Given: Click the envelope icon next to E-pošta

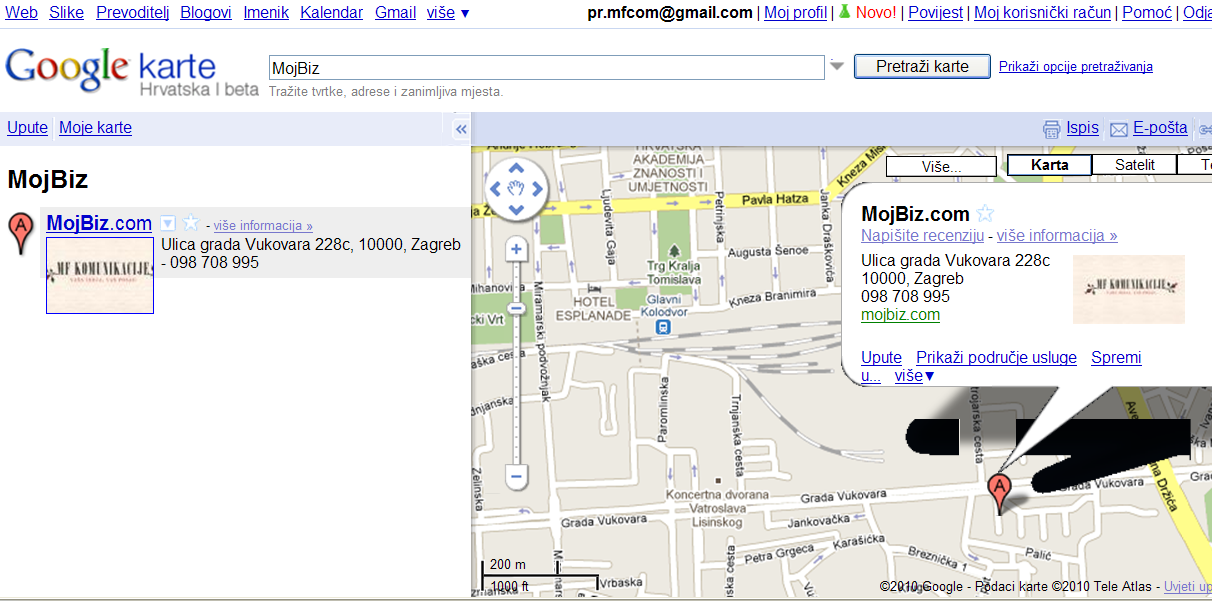Looking at the screenshot, I should click(x=1119, y=129).
